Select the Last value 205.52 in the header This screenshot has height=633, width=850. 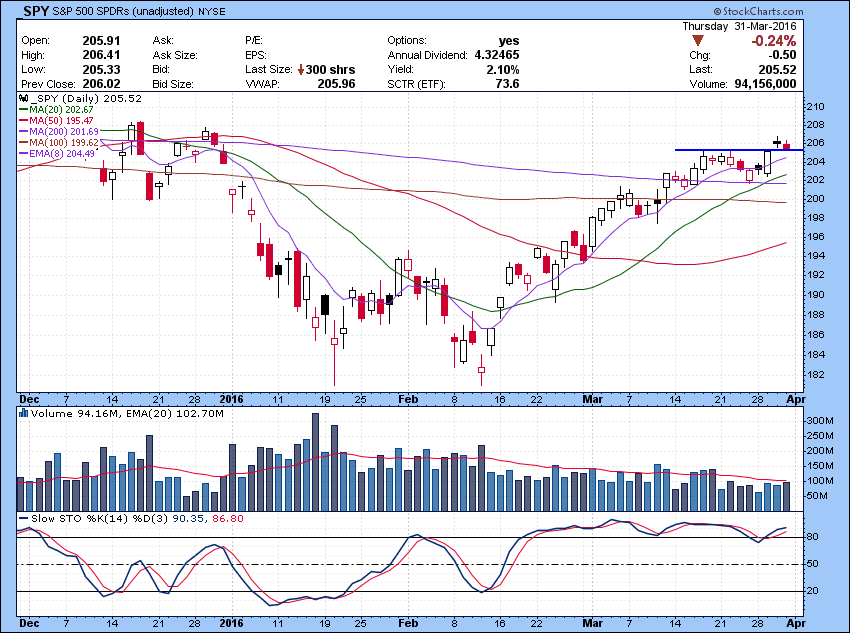[x=777, y=70]
